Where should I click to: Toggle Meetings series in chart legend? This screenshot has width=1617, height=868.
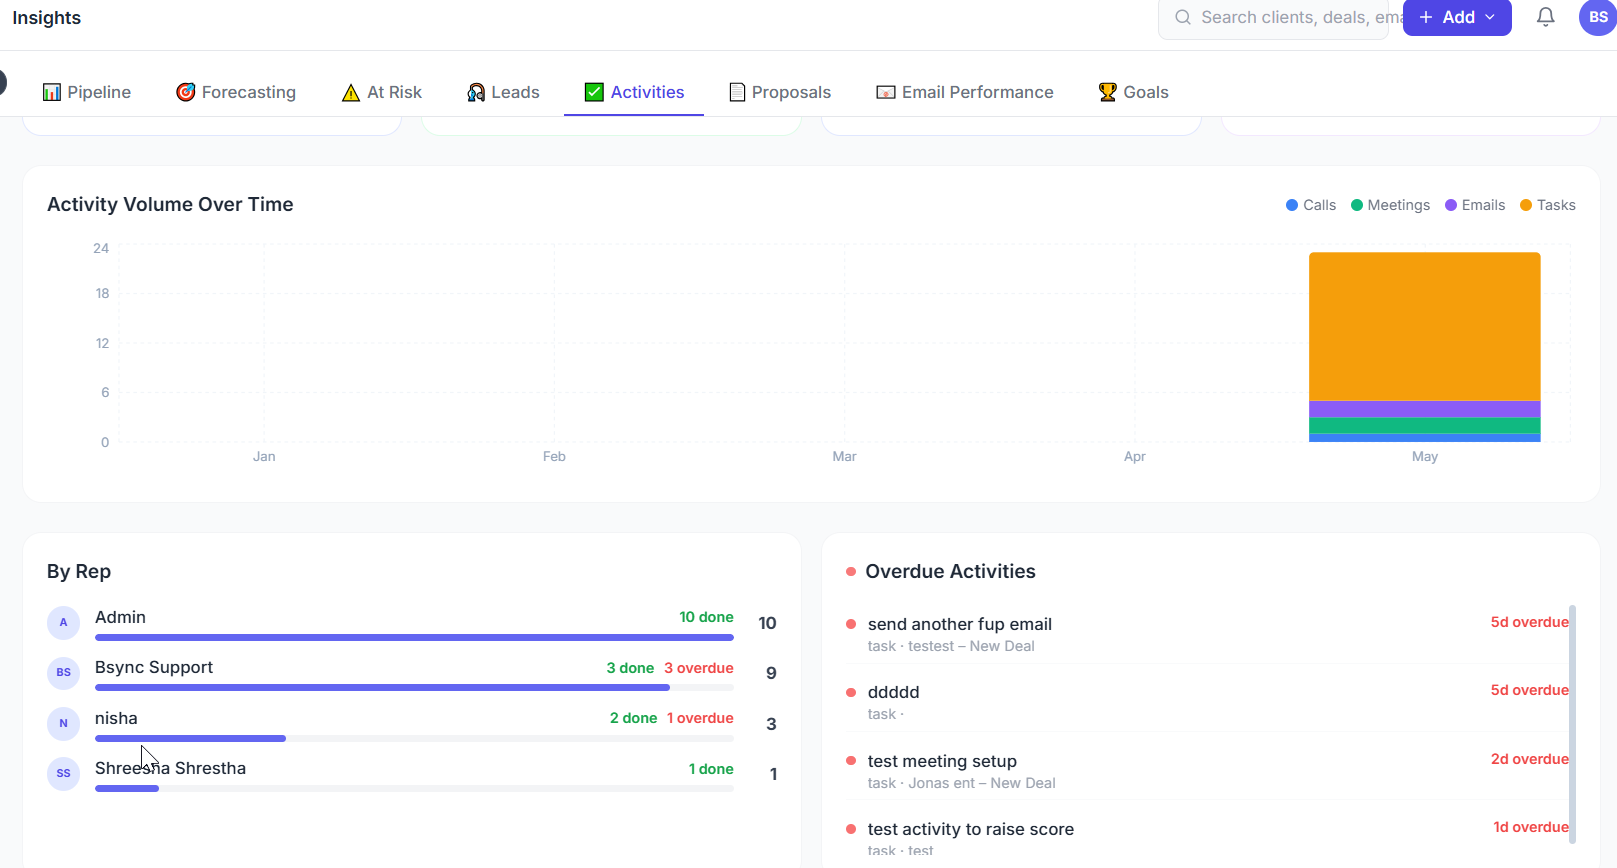(1390, 205)
